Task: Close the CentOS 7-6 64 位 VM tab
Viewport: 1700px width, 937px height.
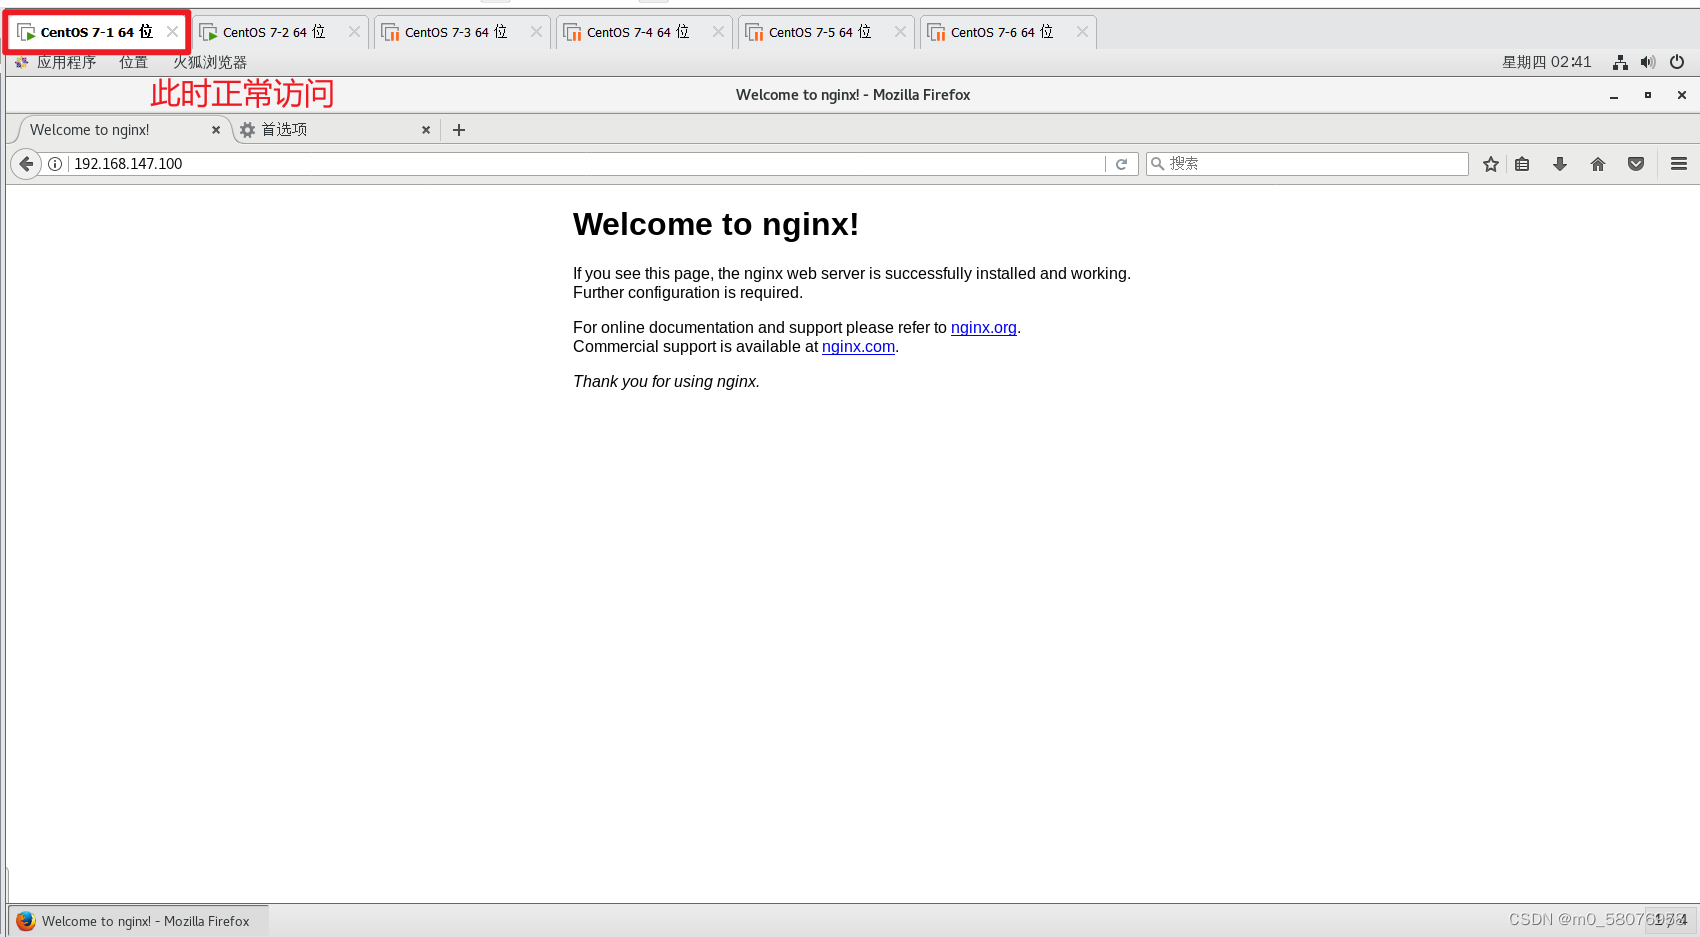Action: coord(1082,32)
